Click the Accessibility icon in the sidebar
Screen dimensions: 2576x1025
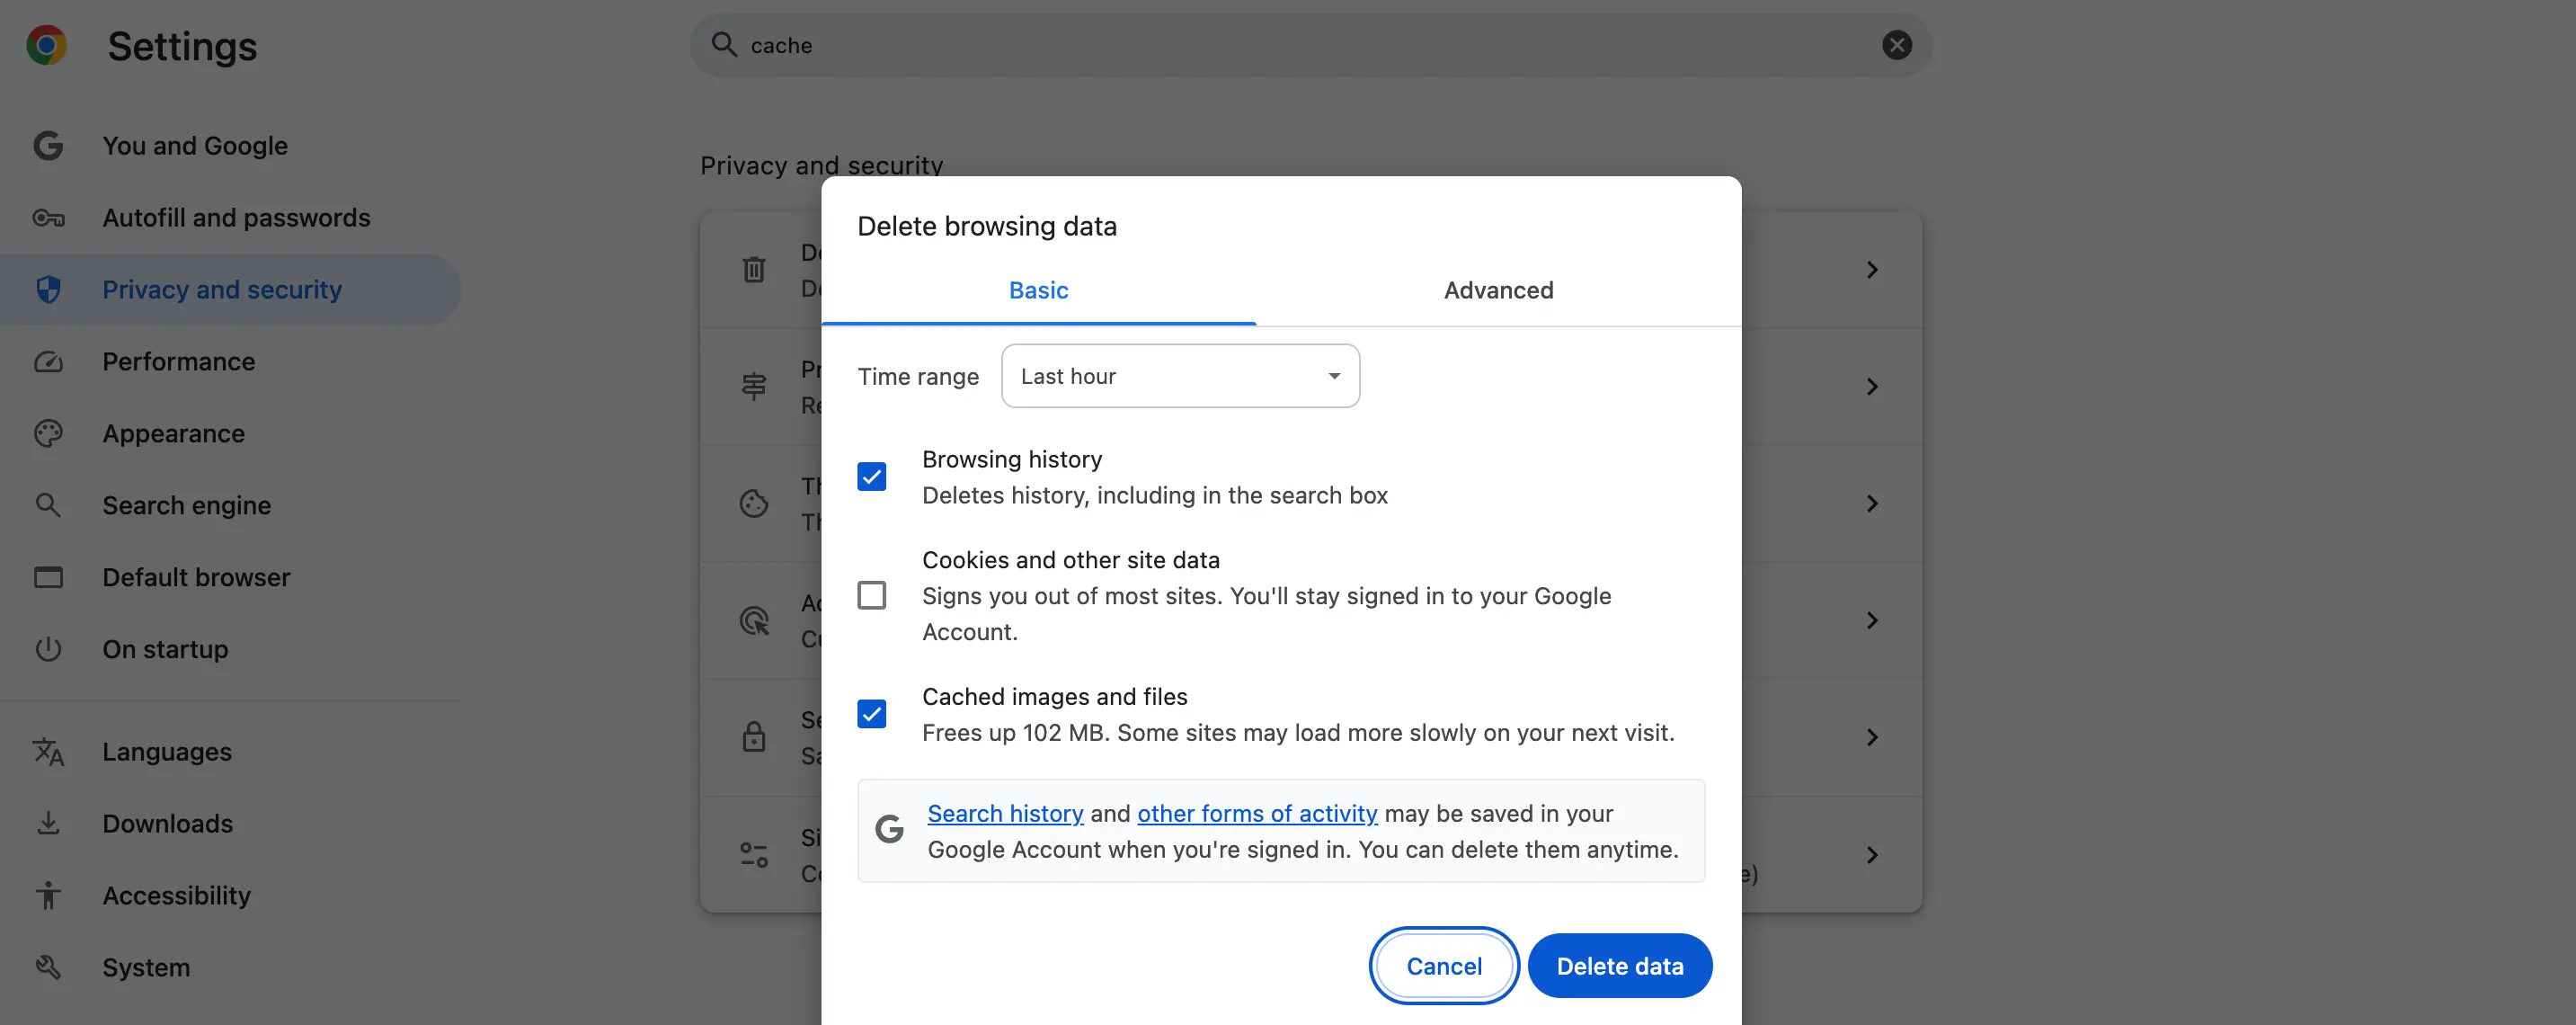pyautogui.click(x=48, y=895)
